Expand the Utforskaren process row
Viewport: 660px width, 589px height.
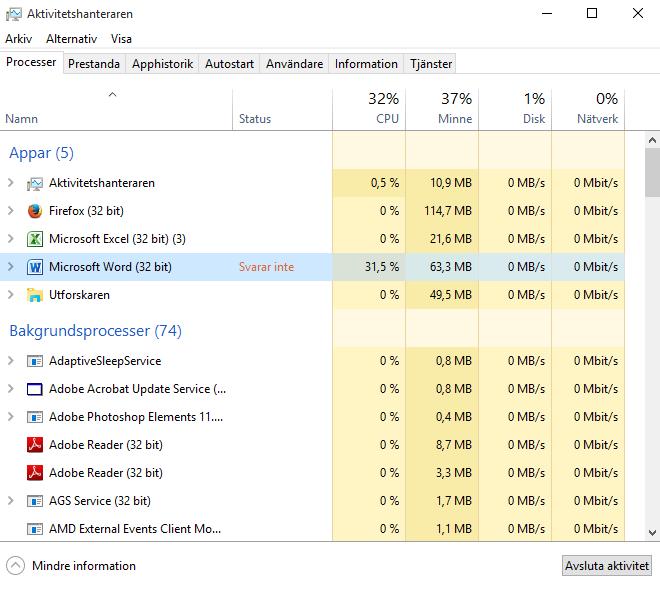coord(11,295)
